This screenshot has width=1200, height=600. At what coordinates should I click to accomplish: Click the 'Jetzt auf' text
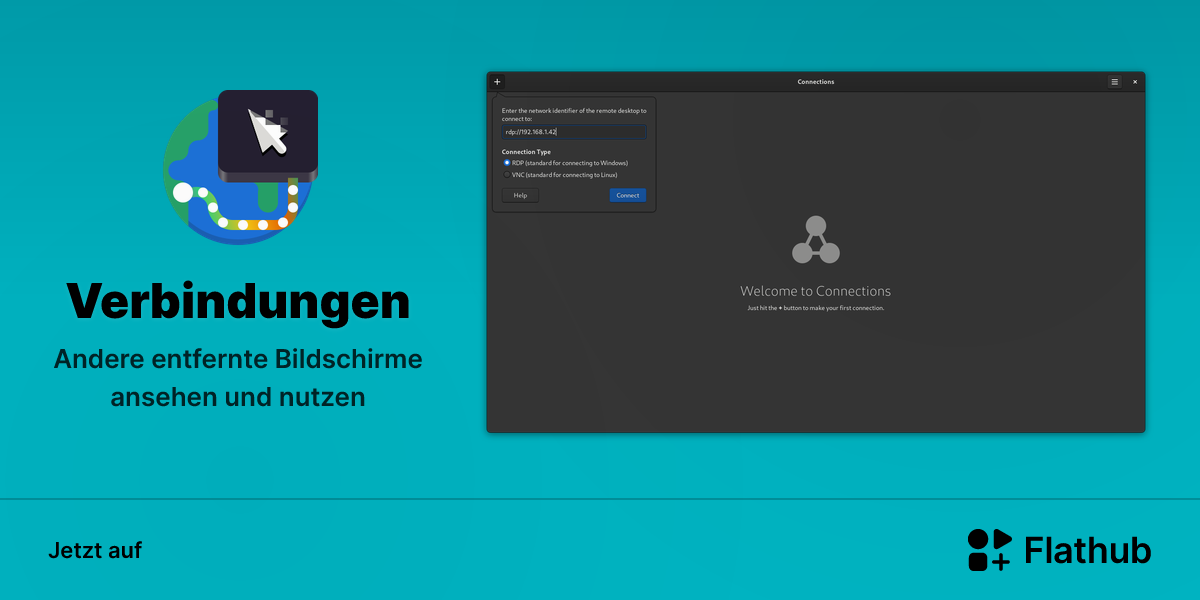coord(95,550)
